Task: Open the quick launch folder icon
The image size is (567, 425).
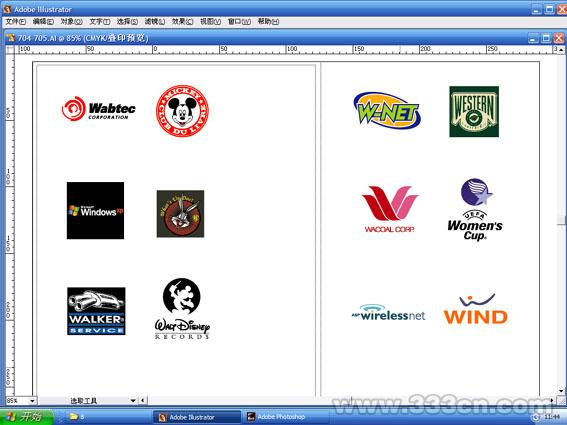Action: pyautogui.click(x=73, y=417)
